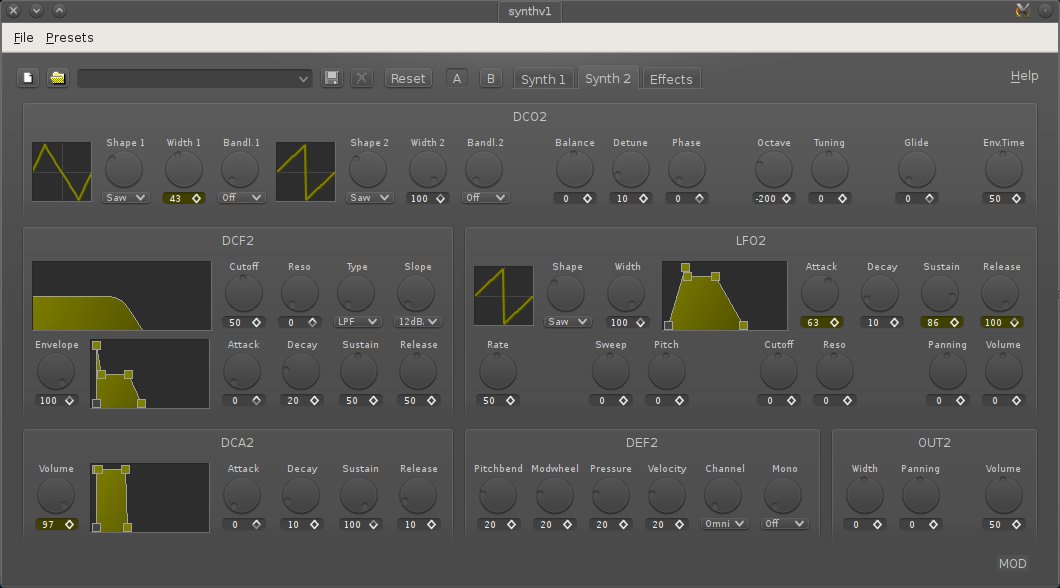Toggle the MOD indicator in the status bar
The width and height of the screenshot is (1060, 588).
coord(1012,564)
